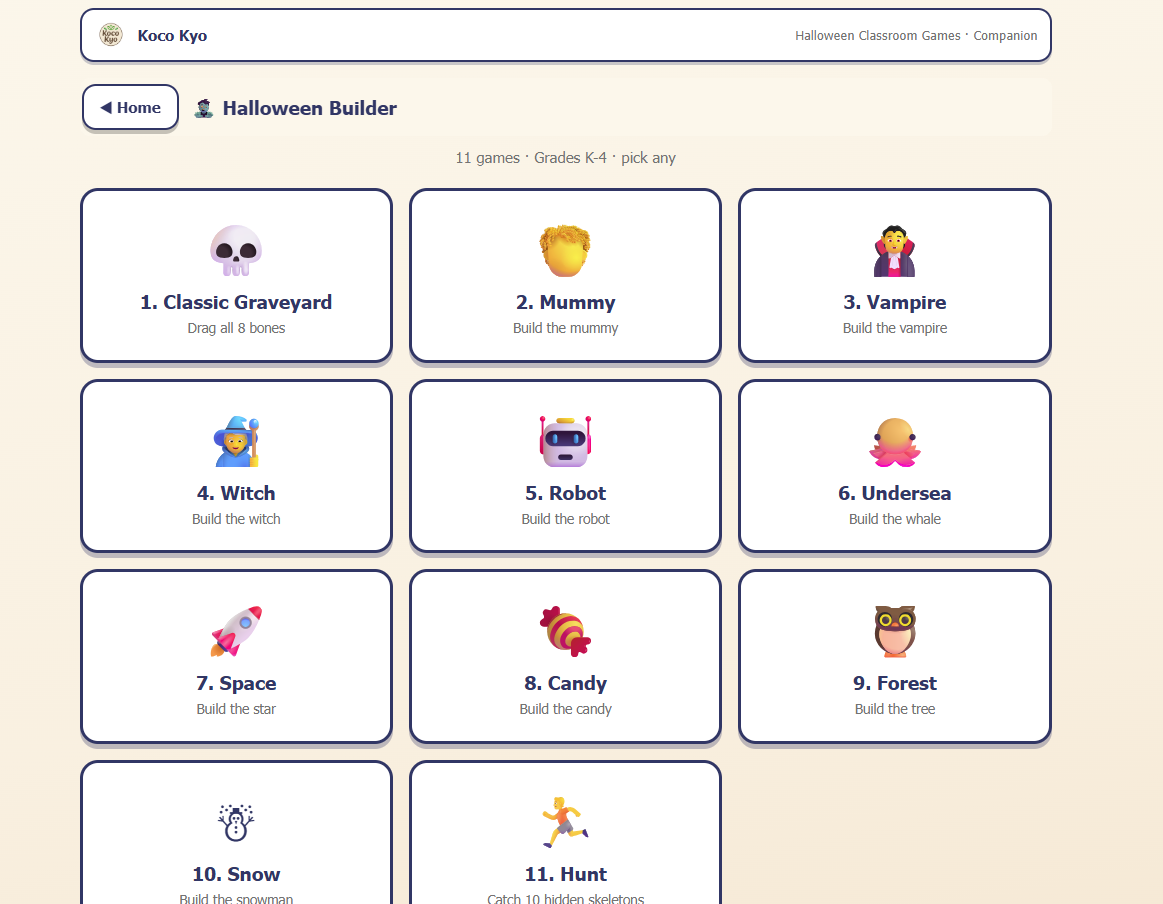Select the 4. Witch game title
This screenshot has width=1163, height=904.
point(236,493)
